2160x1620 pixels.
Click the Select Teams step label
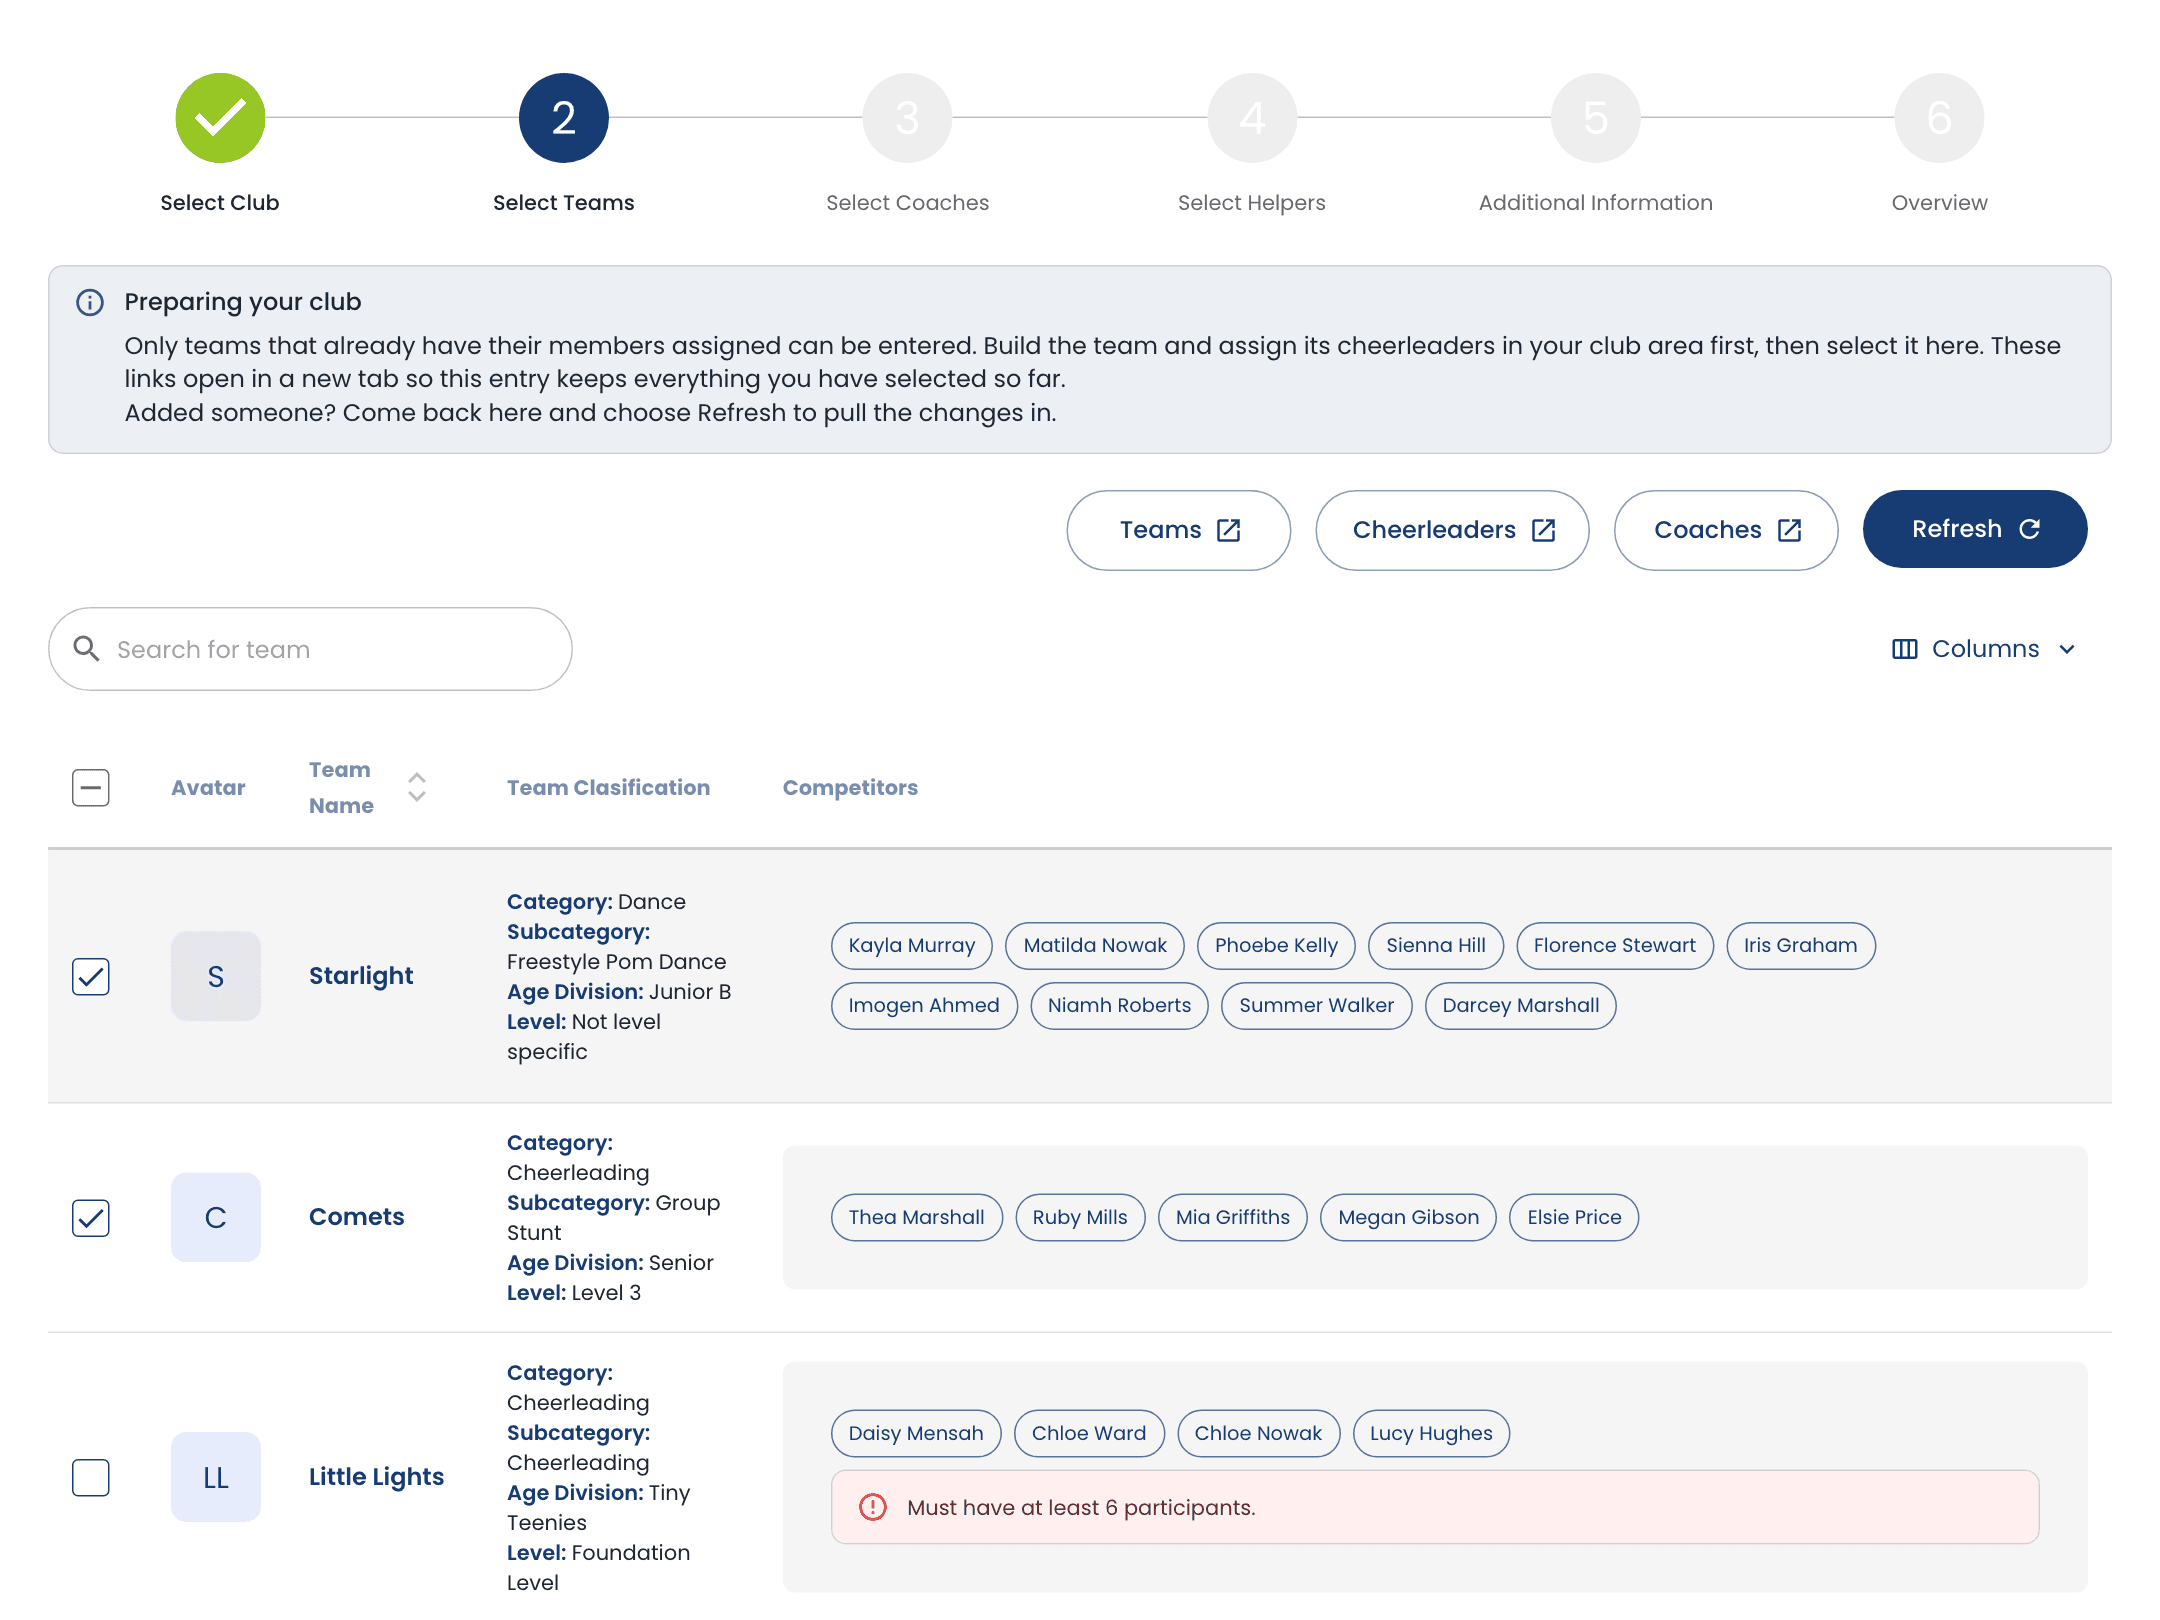click(x=564, y=203)
